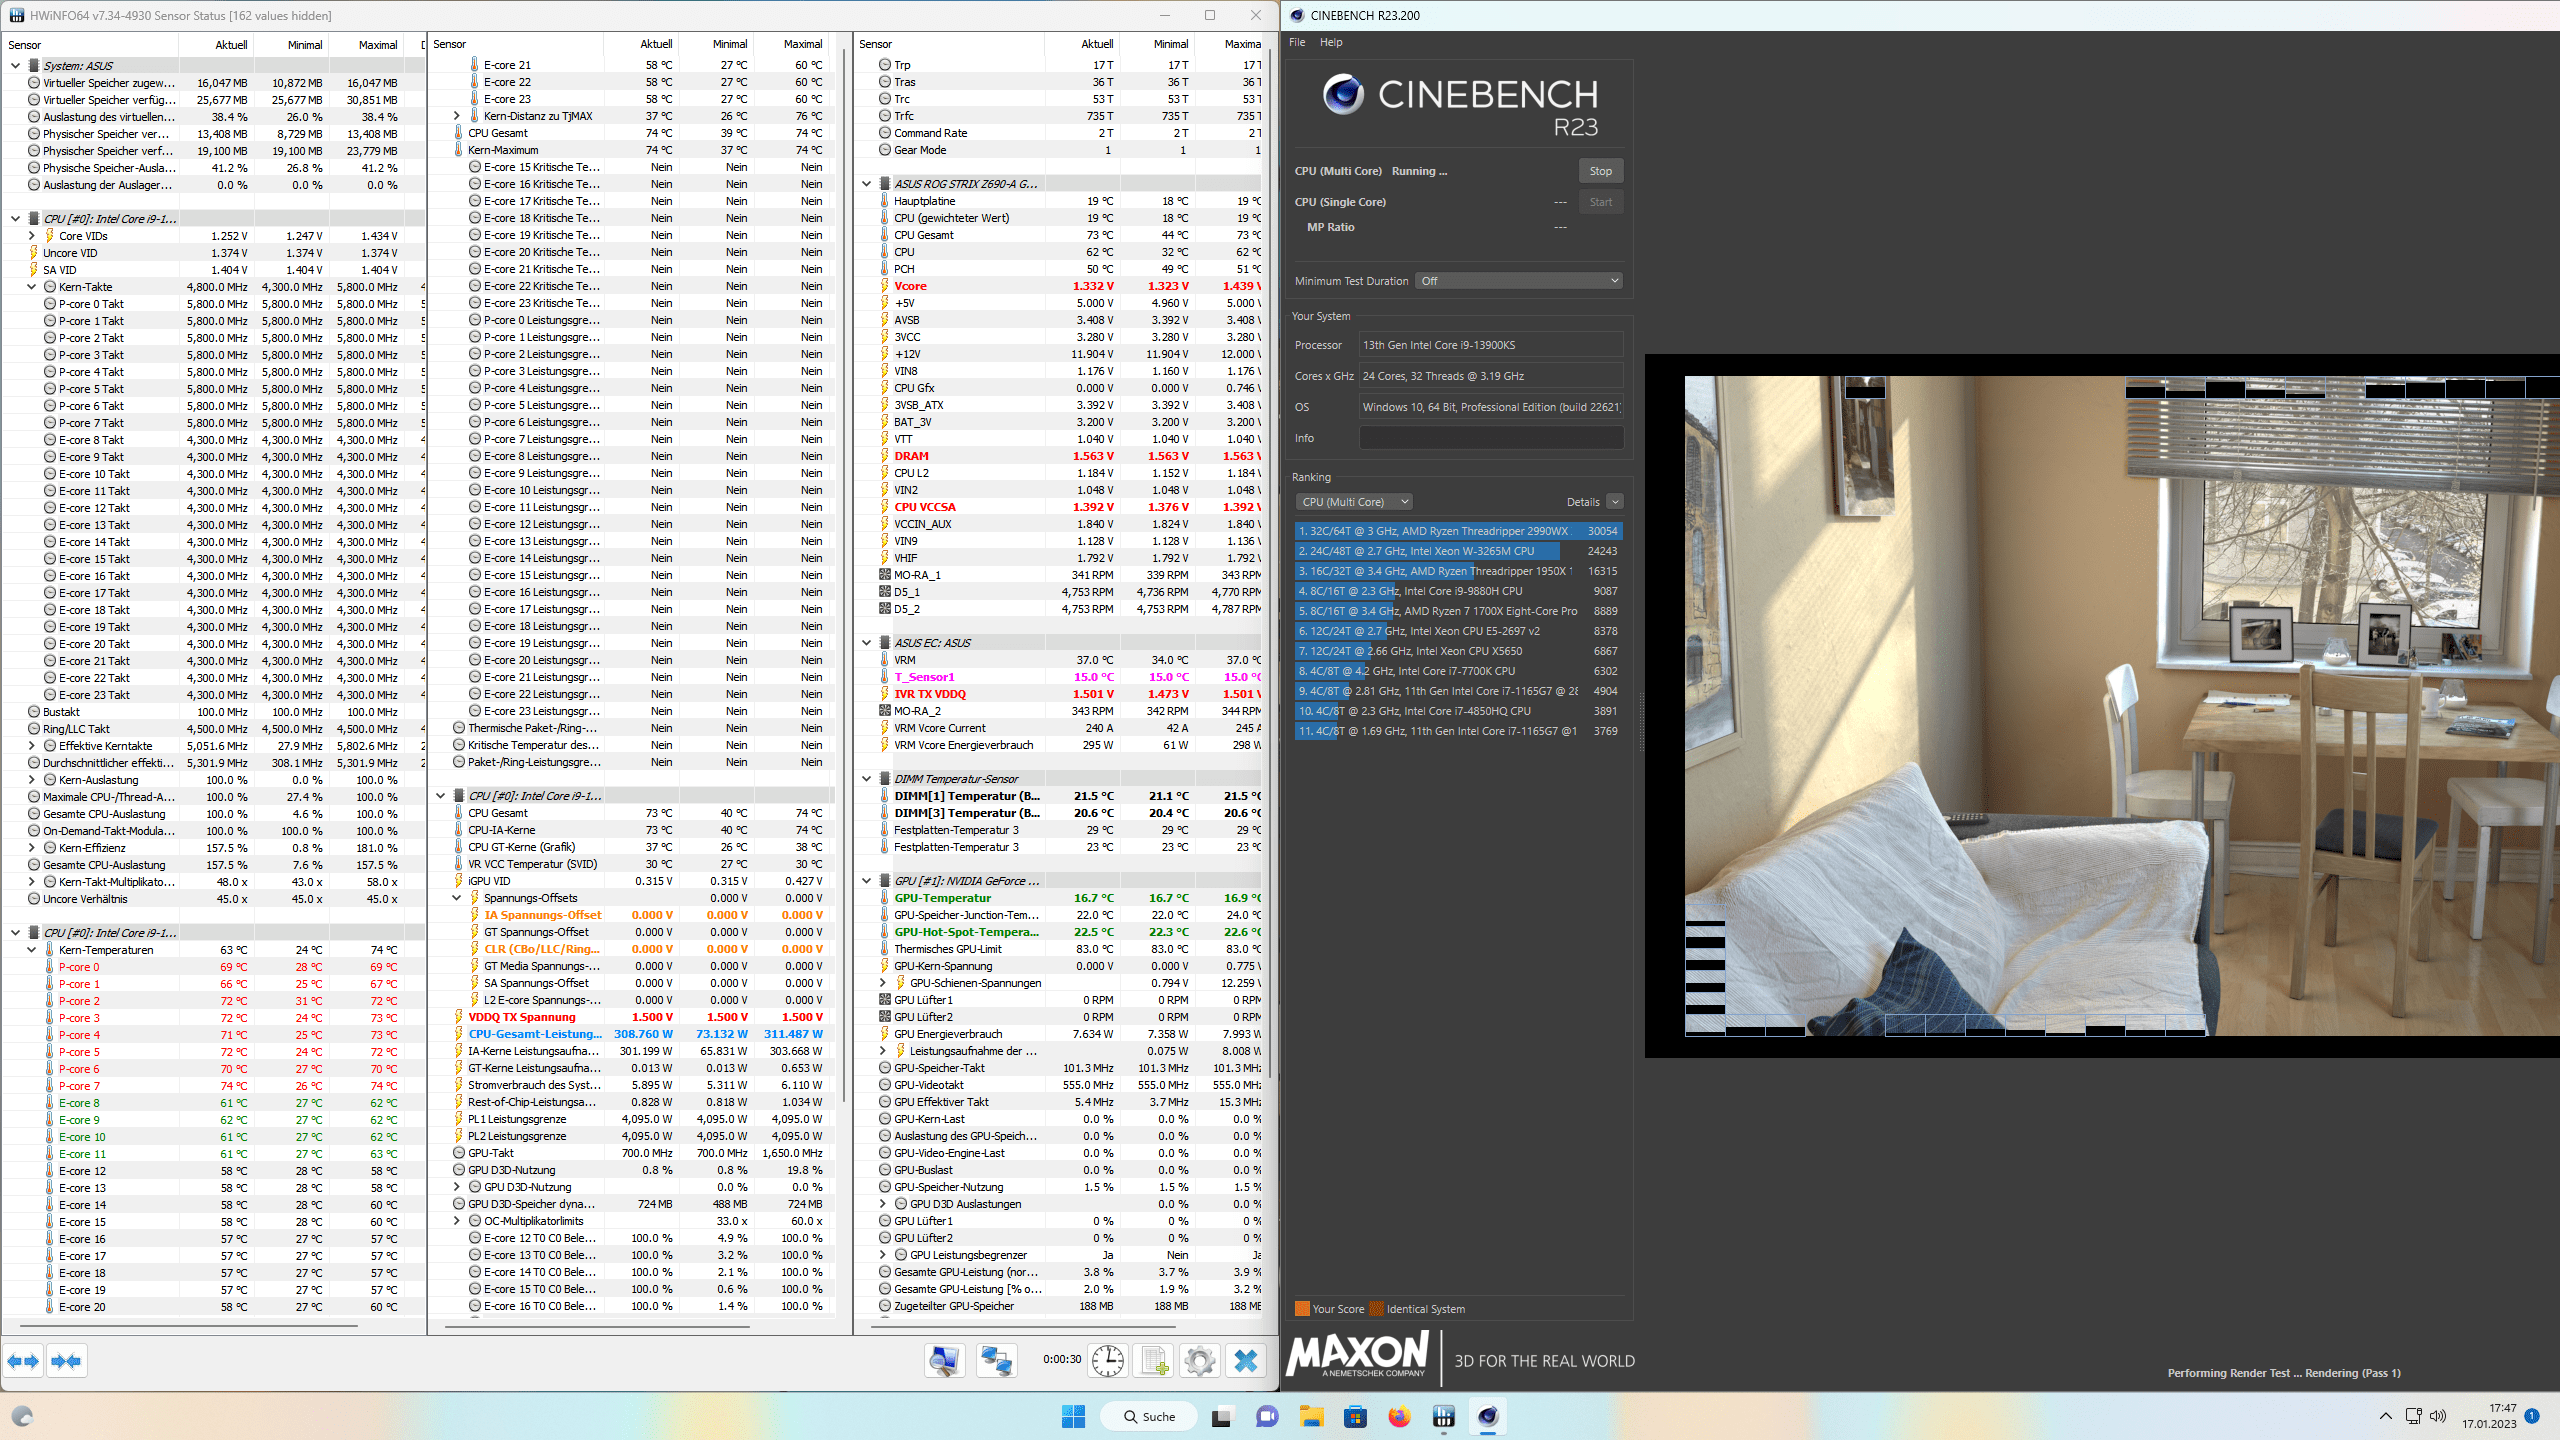
Task: Open the network icon in system tray
Action: tap(2413, 1416)
